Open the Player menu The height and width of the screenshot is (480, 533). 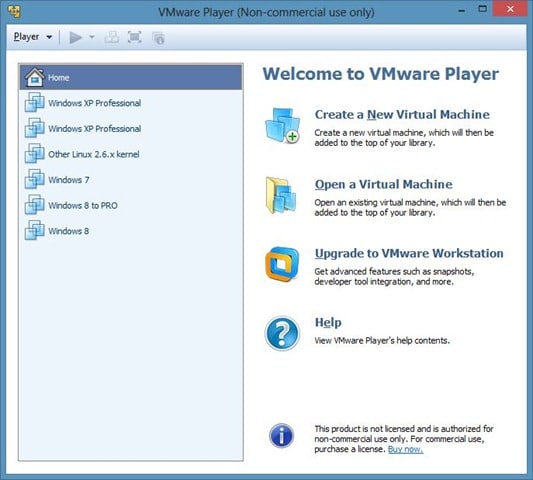33,37
